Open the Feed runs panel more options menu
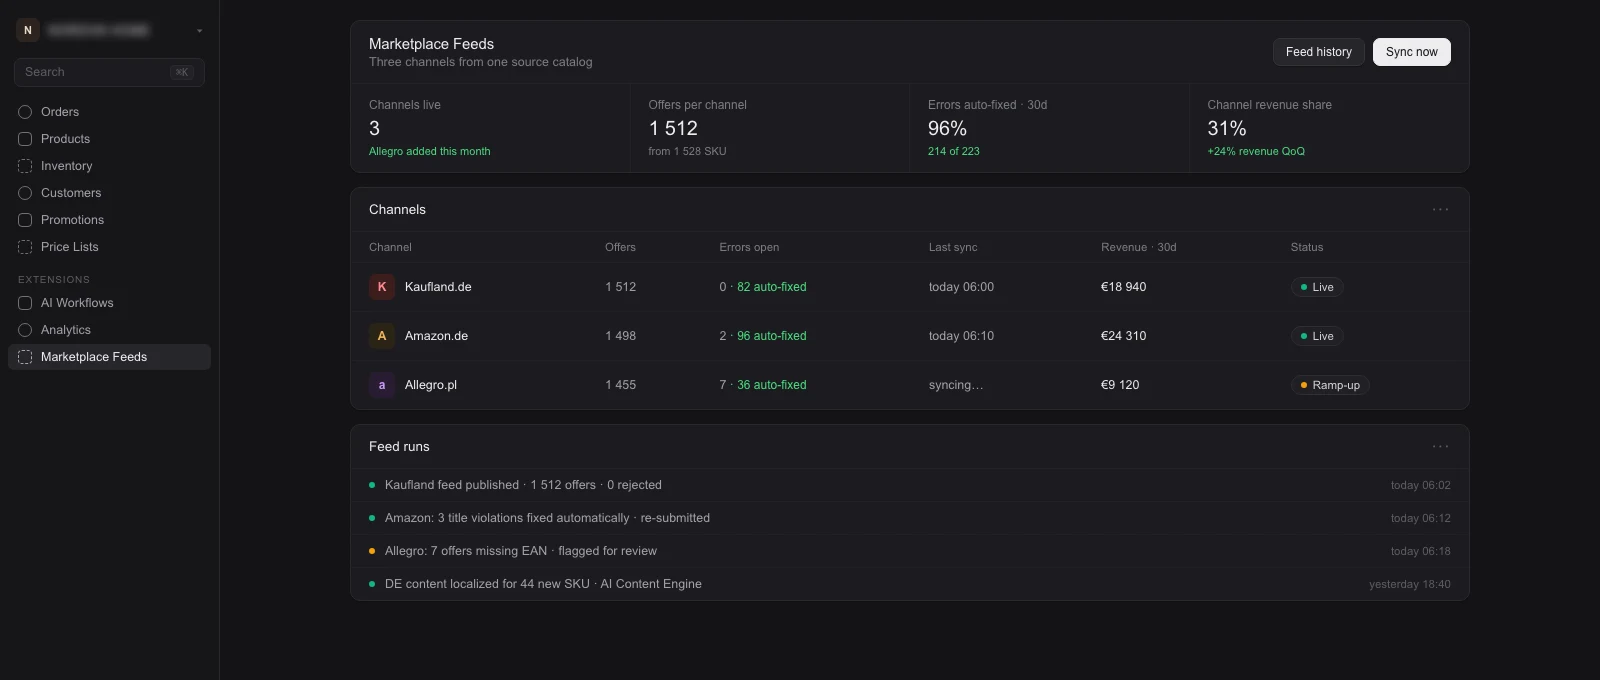 tap(1440, 447)
